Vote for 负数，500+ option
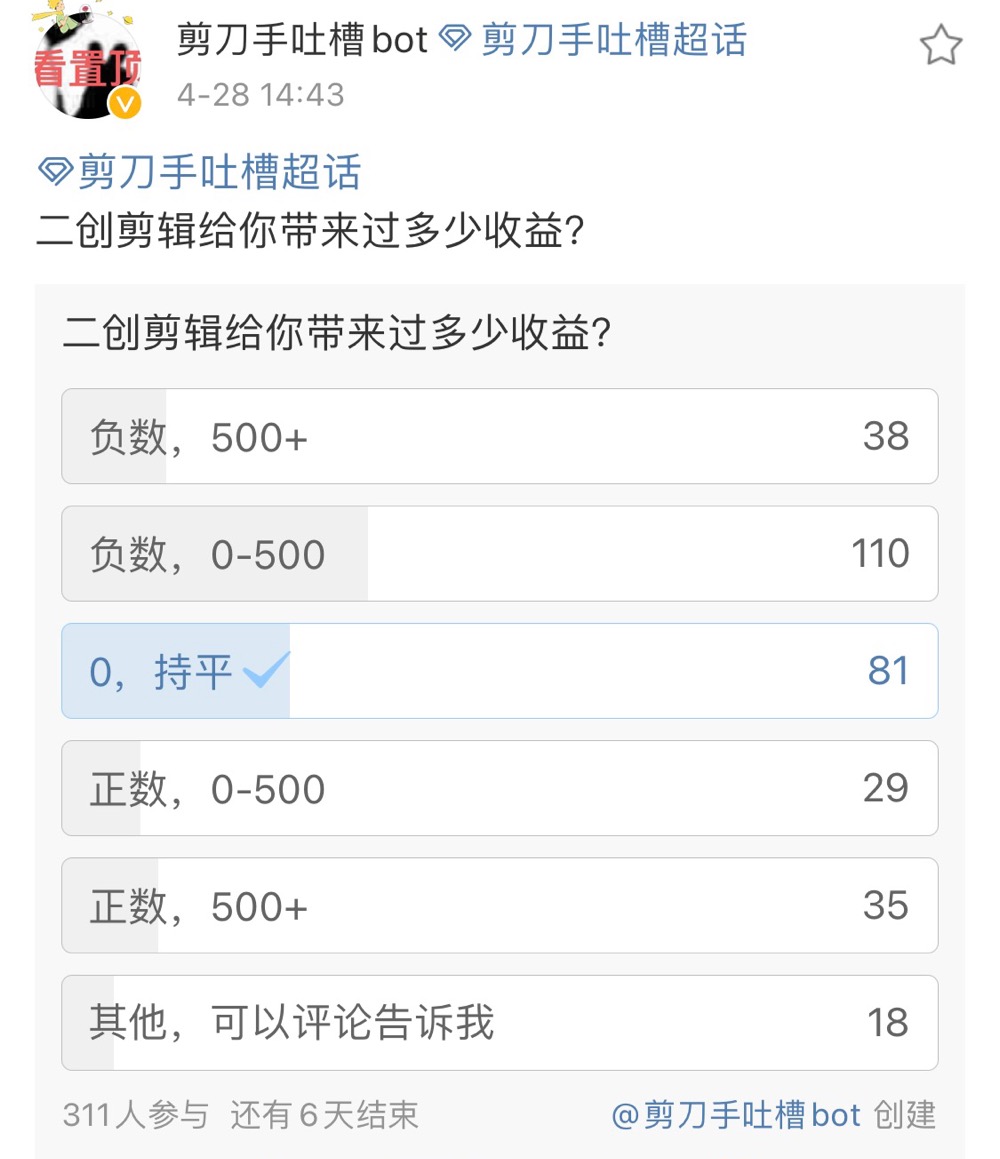This screenshot has width=1000, height=1159. 500,436
